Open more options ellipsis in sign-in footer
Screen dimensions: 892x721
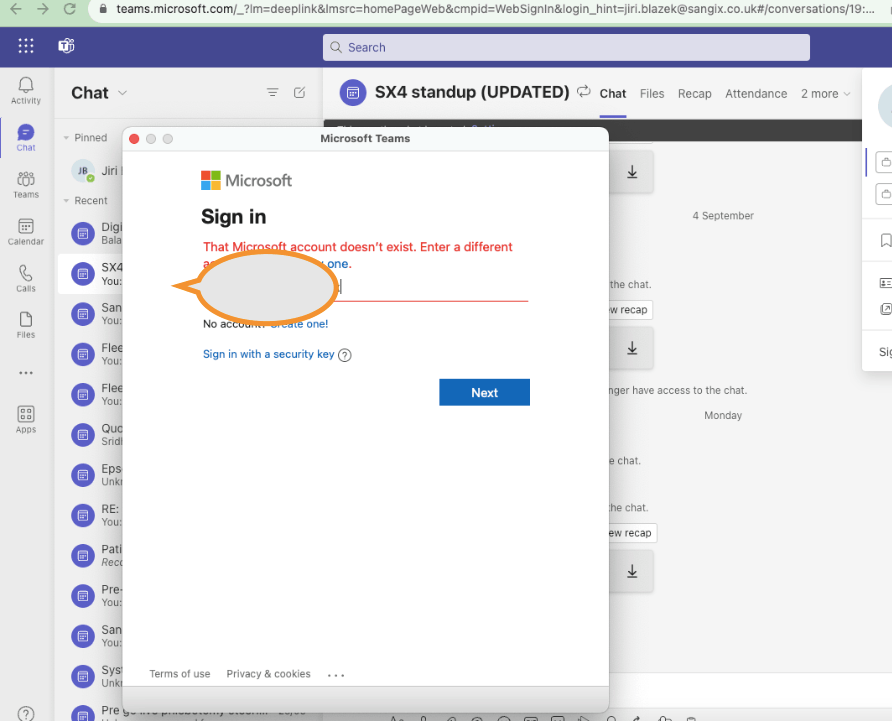[x=336, y=675]
